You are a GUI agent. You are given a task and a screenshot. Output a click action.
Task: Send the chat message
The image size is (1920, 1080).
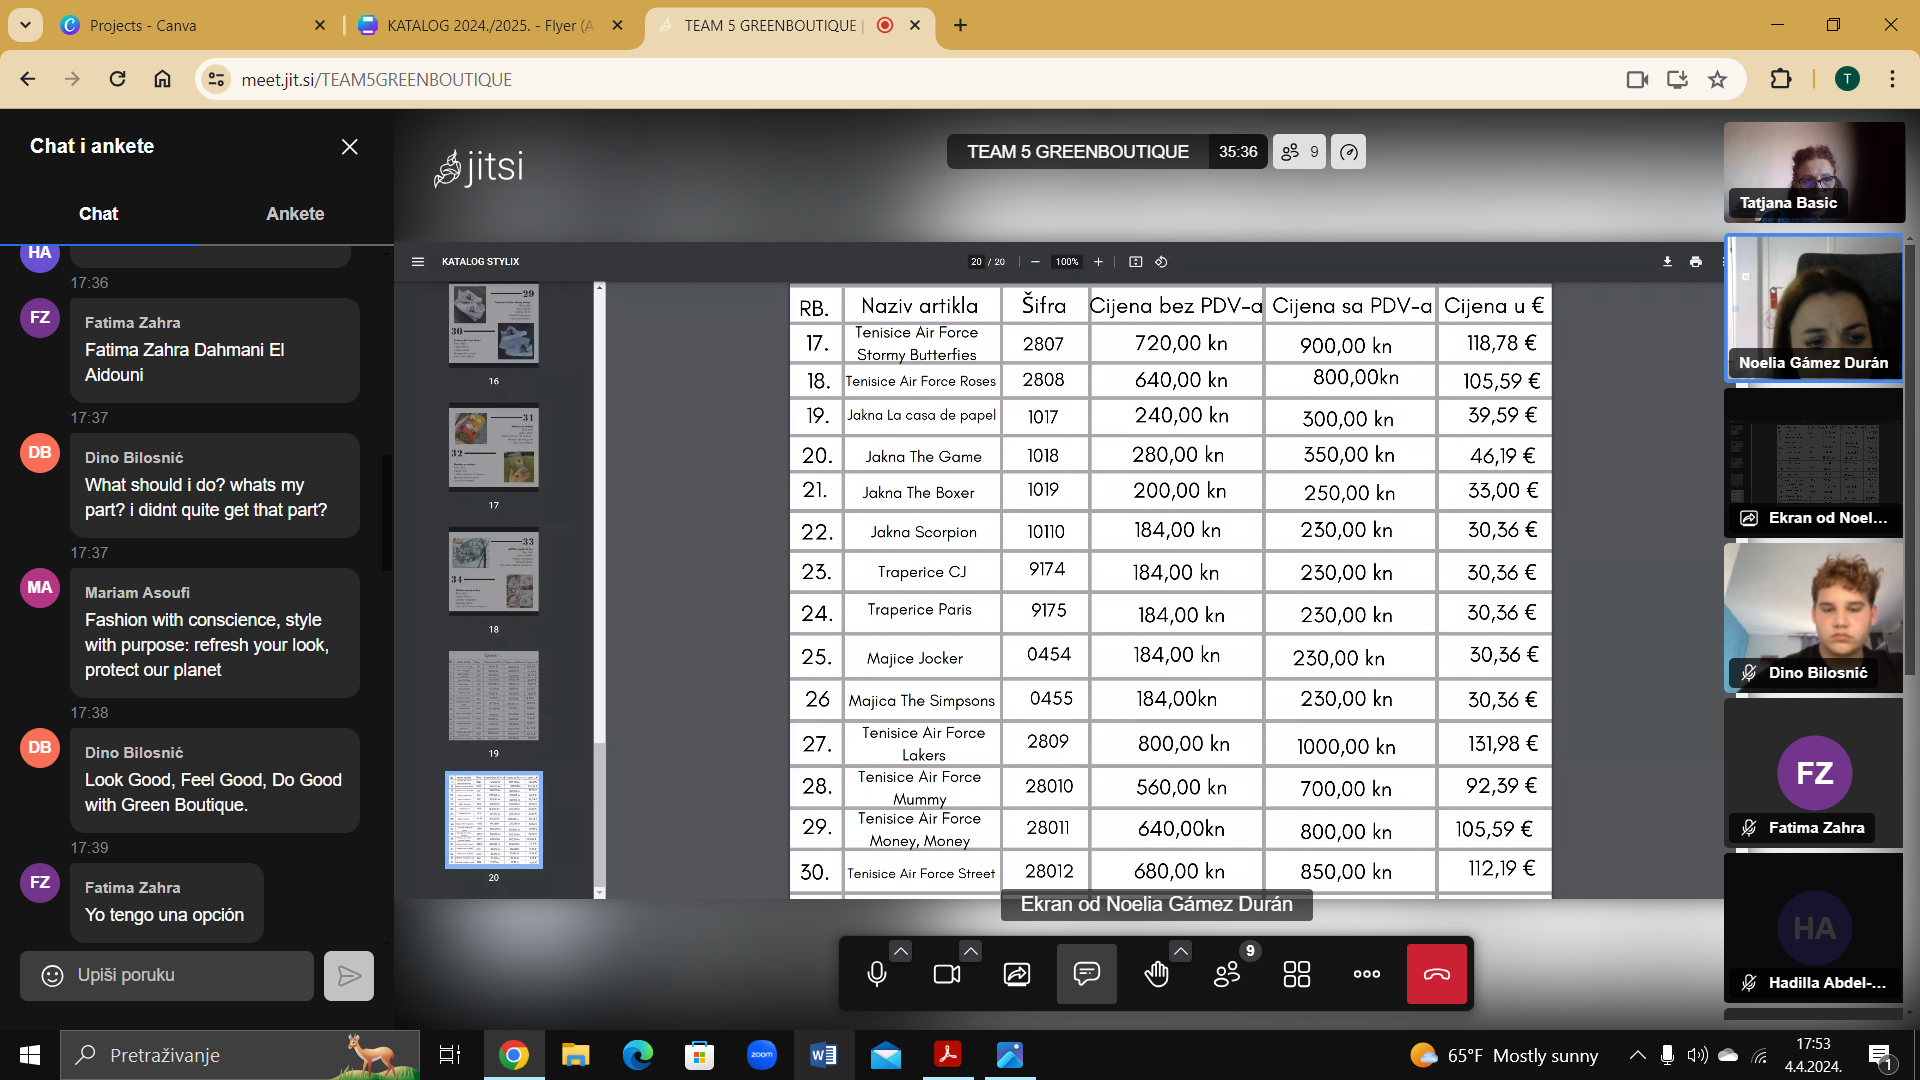[349, 976]
